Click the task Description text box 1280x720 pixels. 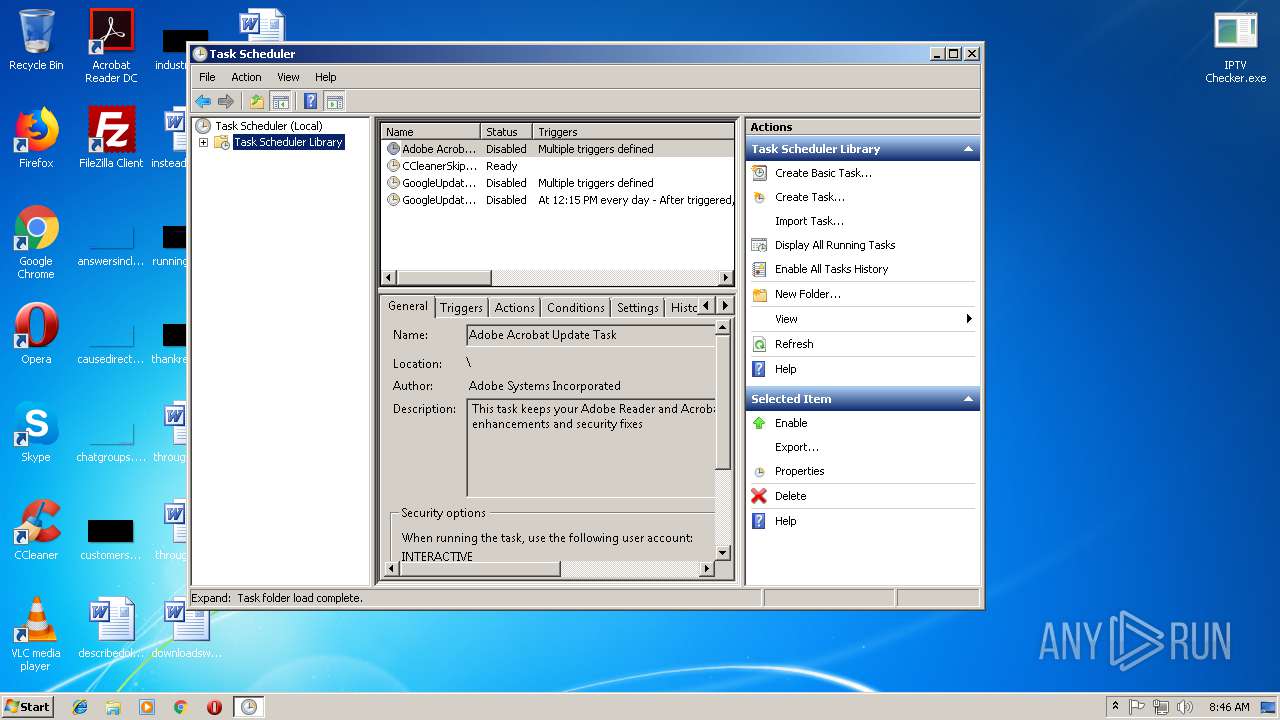click(591, 448)
